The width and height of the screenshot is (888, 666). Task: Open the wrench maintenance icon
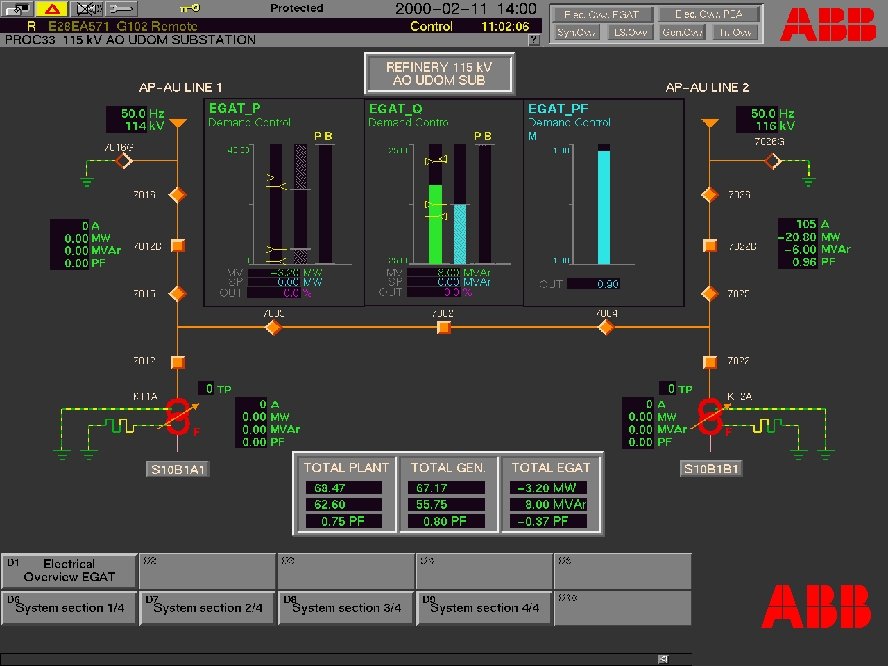pyautogui.click(x=120, y=9)
